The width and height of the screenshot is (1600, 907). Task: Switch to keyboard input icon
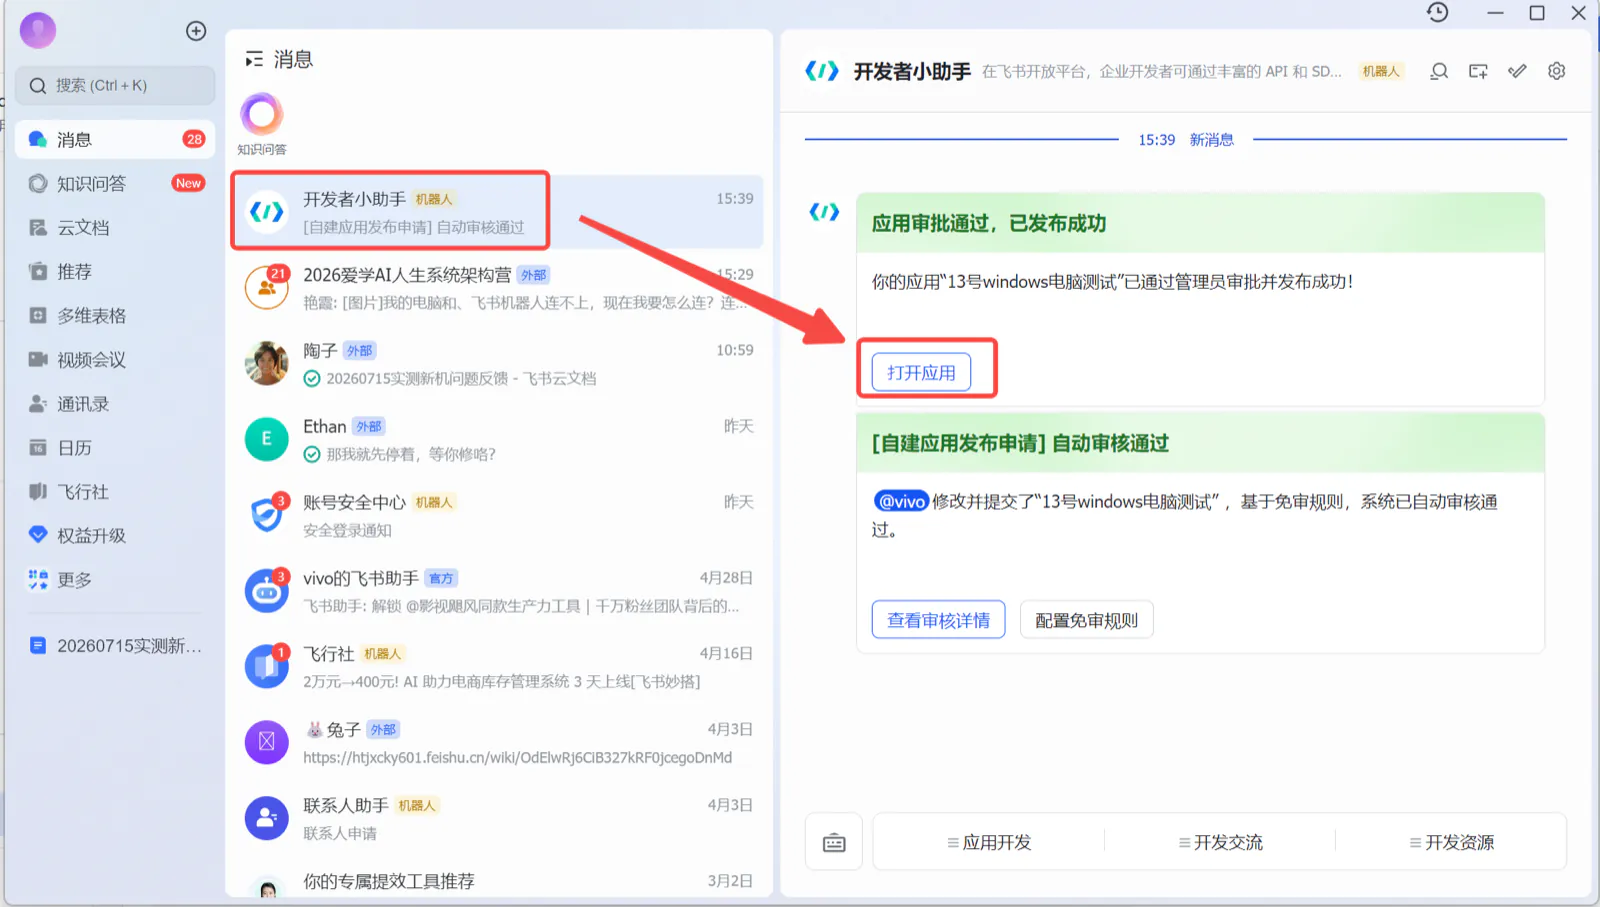[834, 843]
